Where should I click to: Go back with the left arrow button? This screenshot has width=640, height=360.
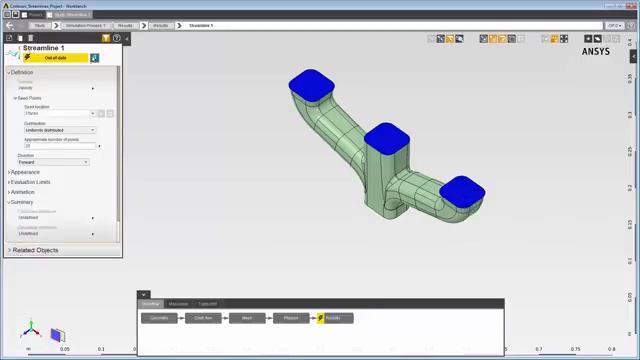tap(10, 25)
